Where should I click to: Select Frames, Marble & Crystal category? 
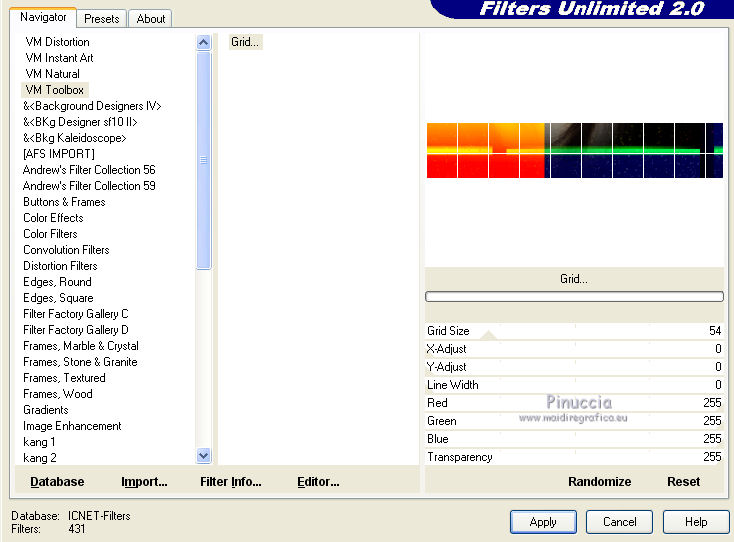(x=81, y=345)
